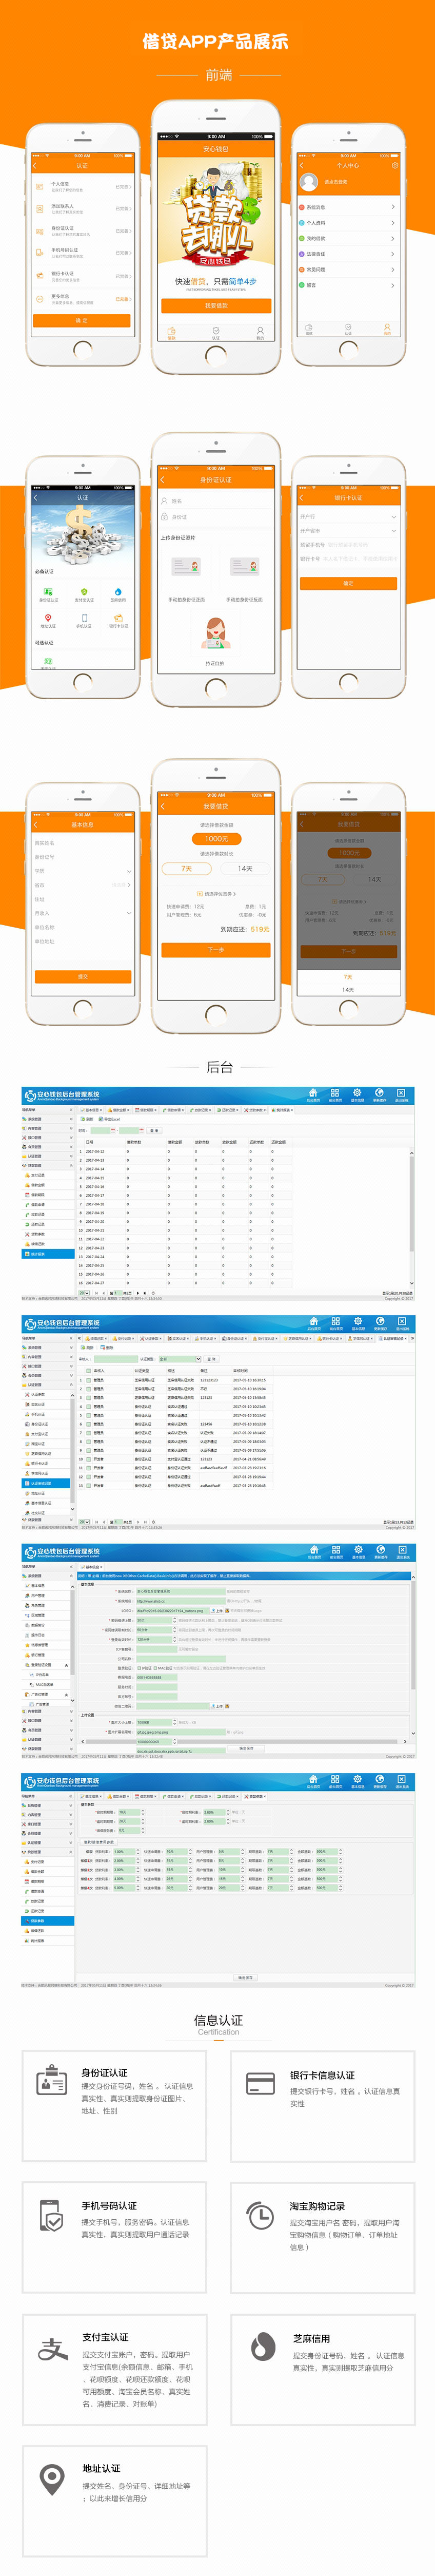Click the ID card icon beside 身份证认证 card
435x2576 pixels.
(x=51, y=2080)
